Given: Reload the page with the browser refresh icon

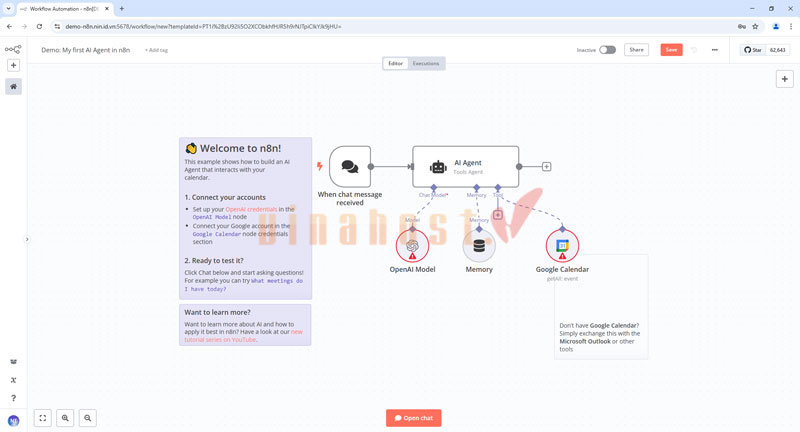Looking at the screenshot, I should tap(39, 27).
